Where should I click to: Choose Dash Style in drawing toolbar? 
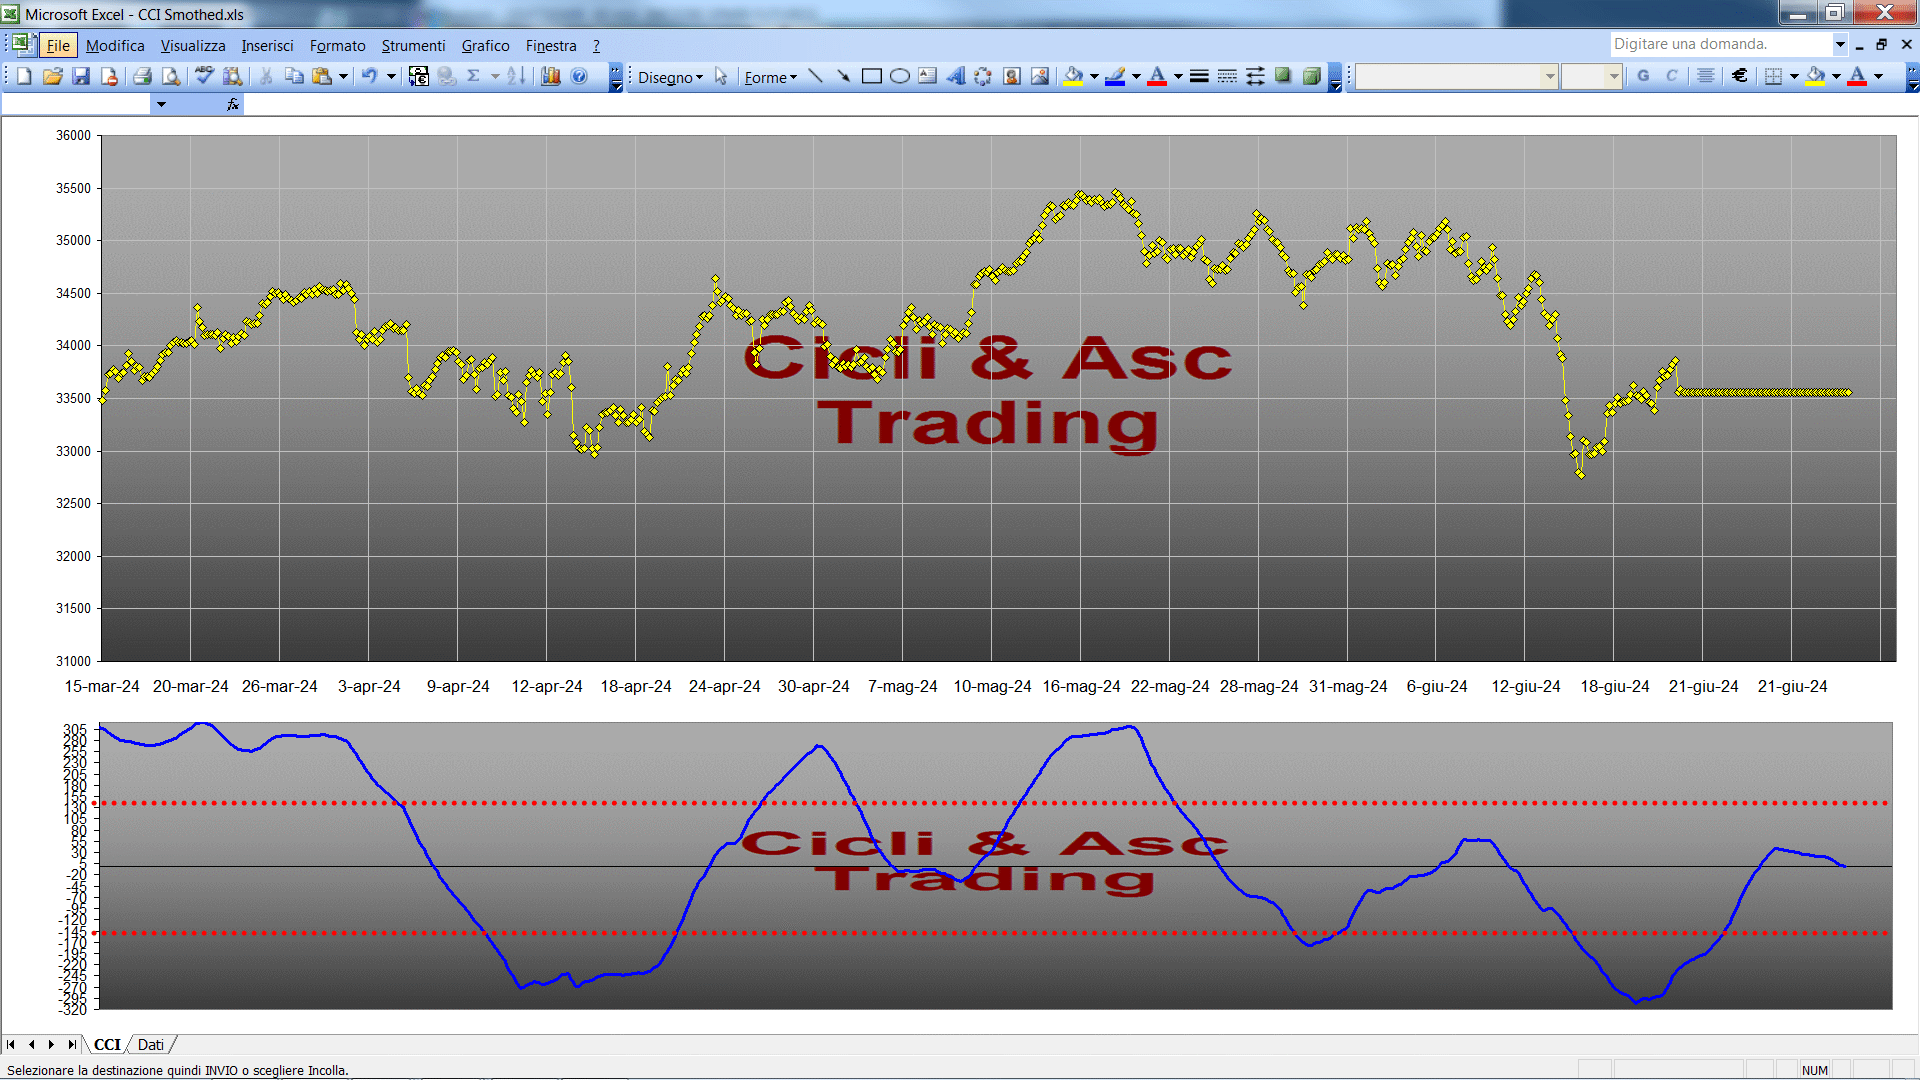click(1227, 76)
